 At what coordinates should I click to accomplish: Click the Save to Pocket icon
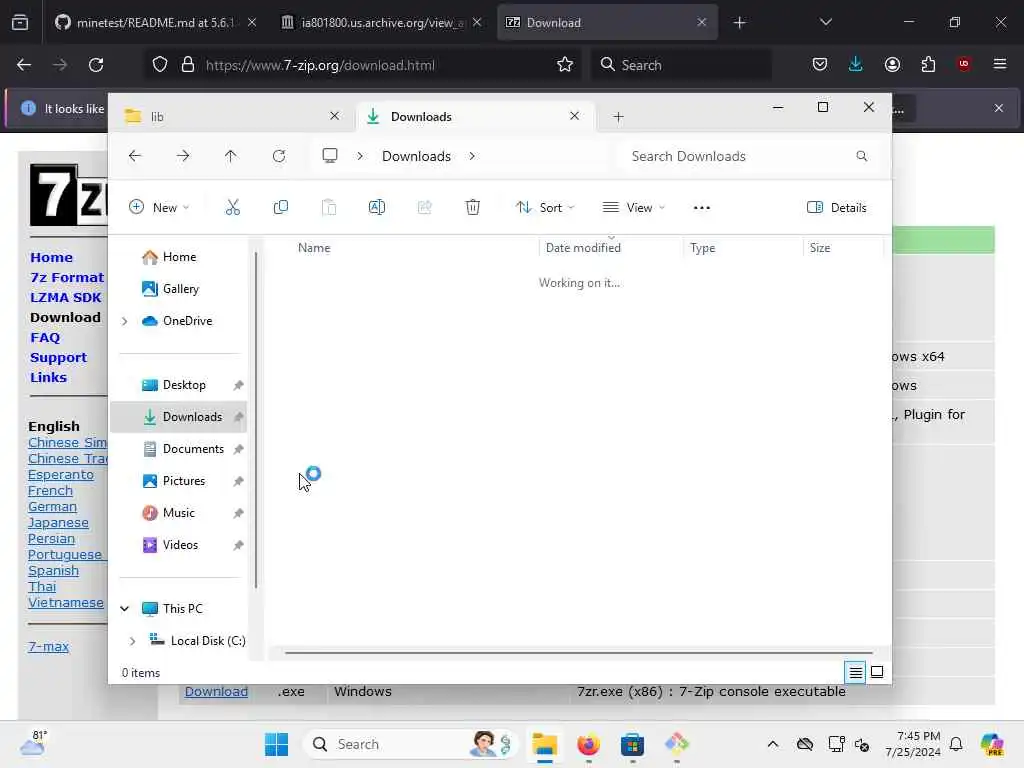tap(820, 64)
